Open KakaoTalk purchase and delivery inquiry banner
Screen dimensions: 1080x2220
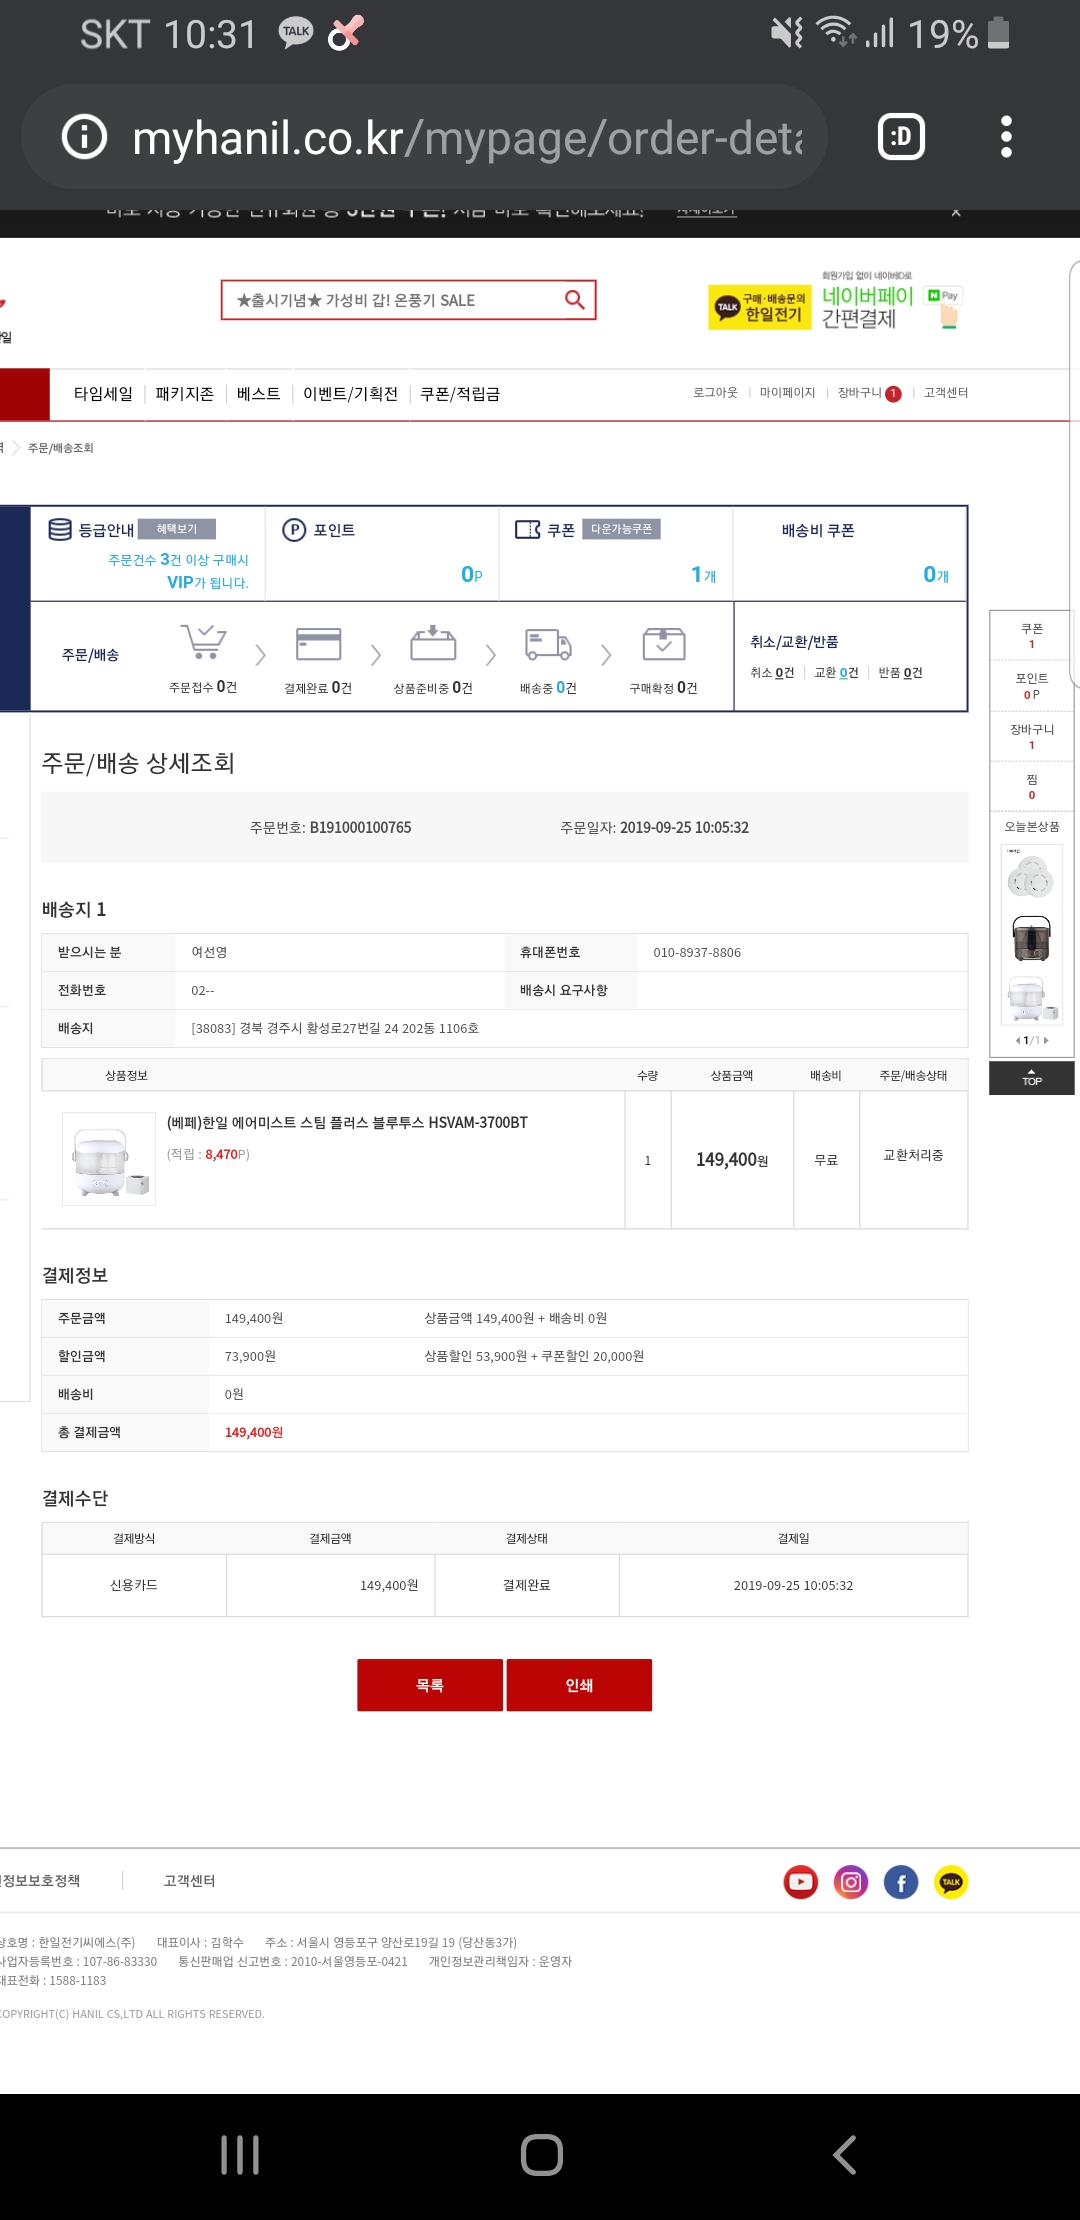click(760, 307)
